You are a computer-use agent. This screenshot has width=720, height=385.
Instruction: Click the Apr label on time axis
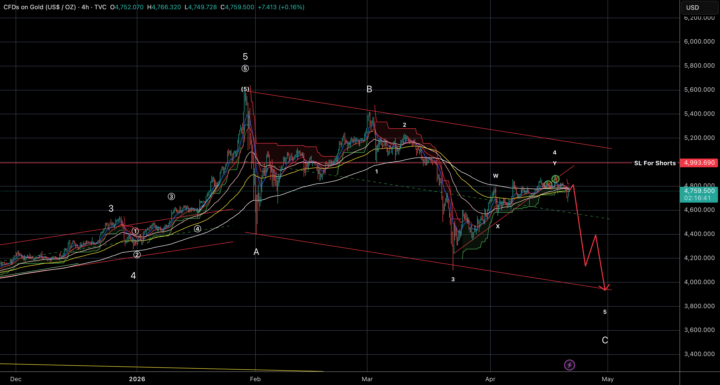pos(490,379)
